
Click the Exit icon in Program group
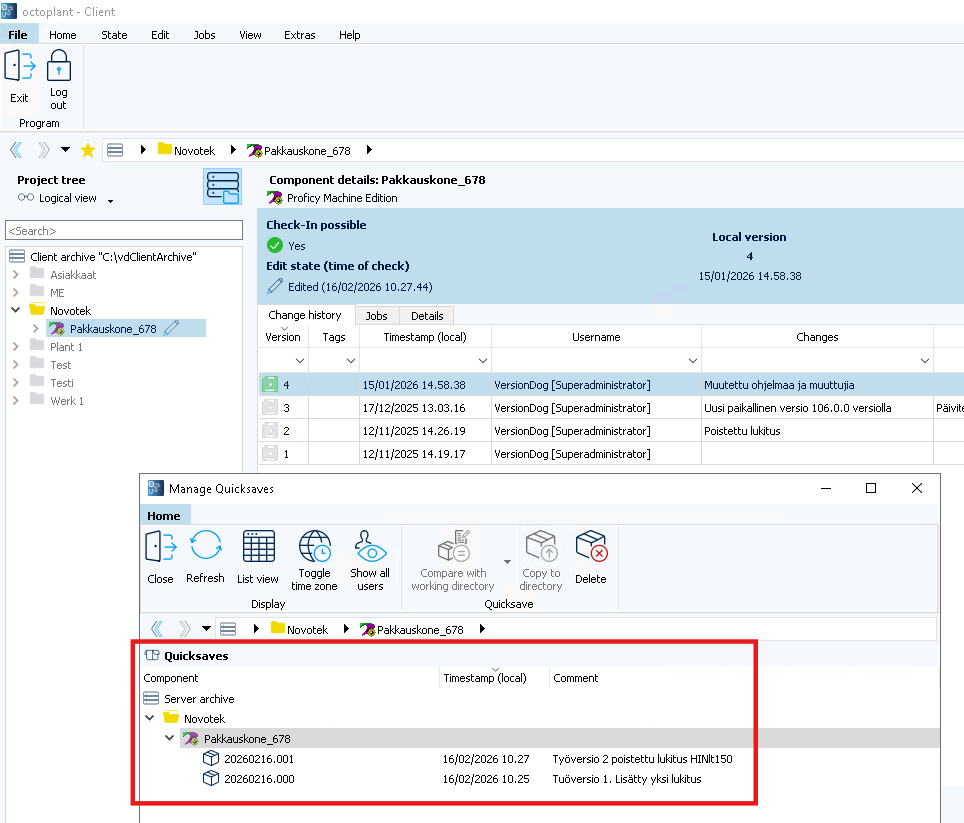click(19, 67)
